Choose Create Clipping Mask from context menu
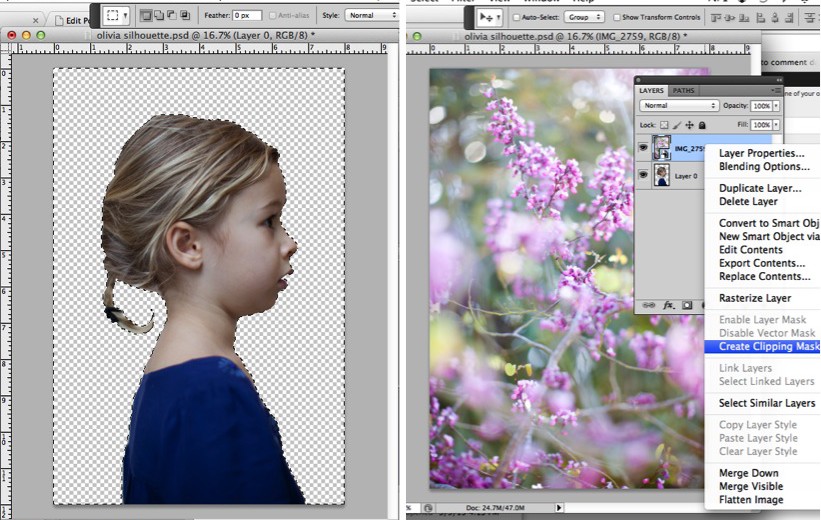The height and width of the screenshot is (520, 821). (x=762, y=346)
